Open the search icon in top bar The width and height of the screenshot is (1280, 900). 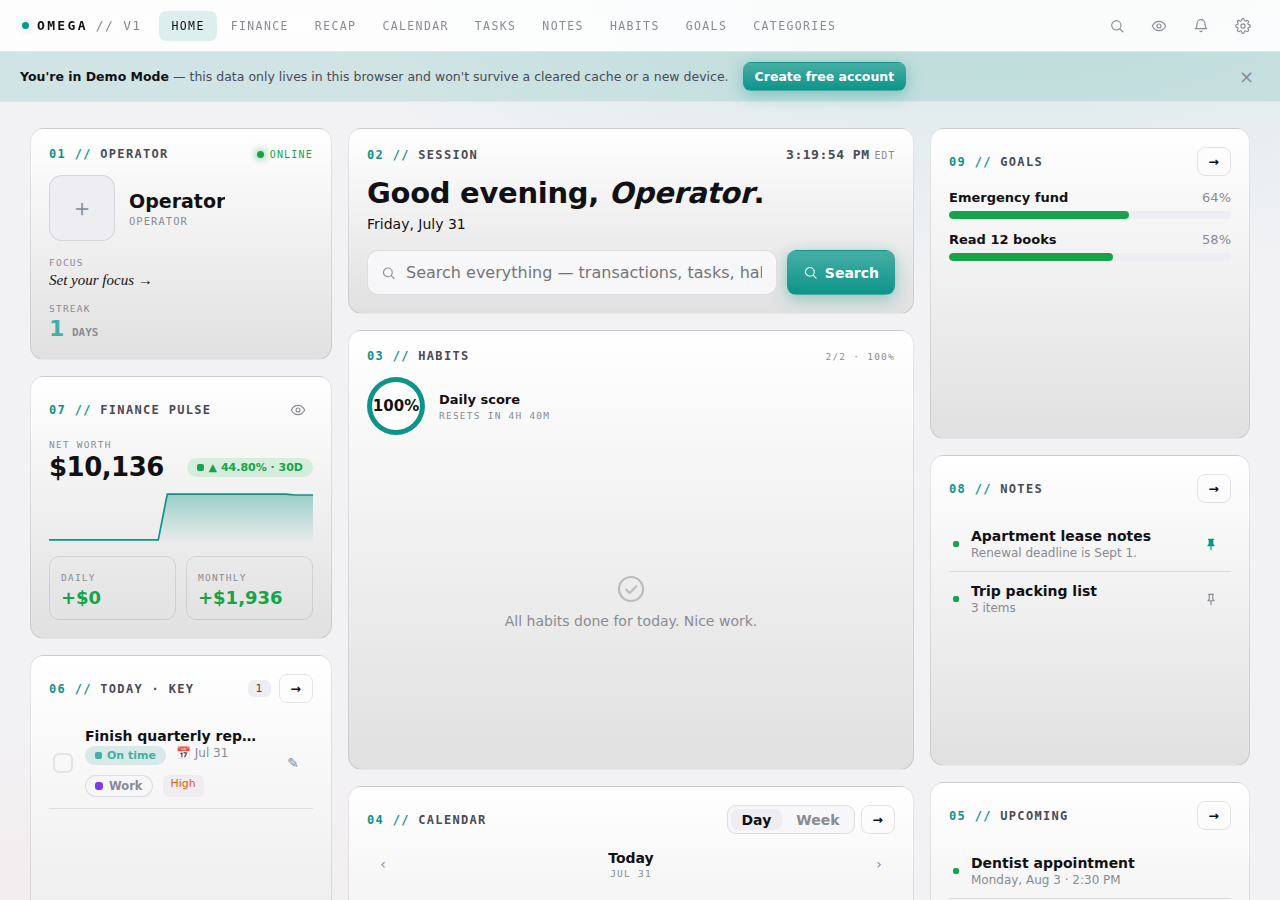(x=1117, y=26)
